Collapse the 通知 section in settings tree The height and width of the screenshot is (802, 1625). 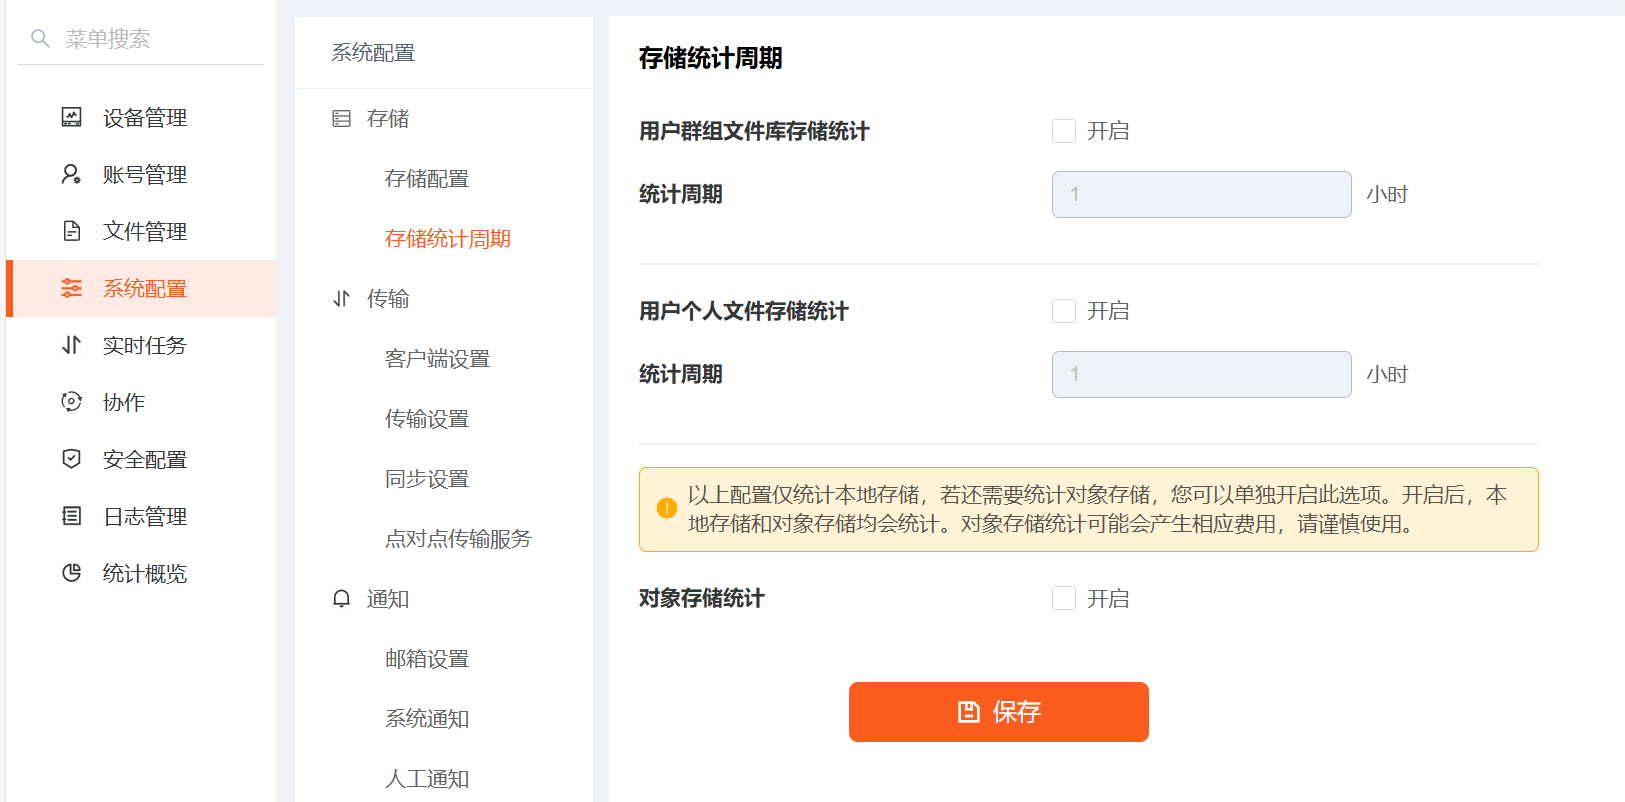click(387, 599)
